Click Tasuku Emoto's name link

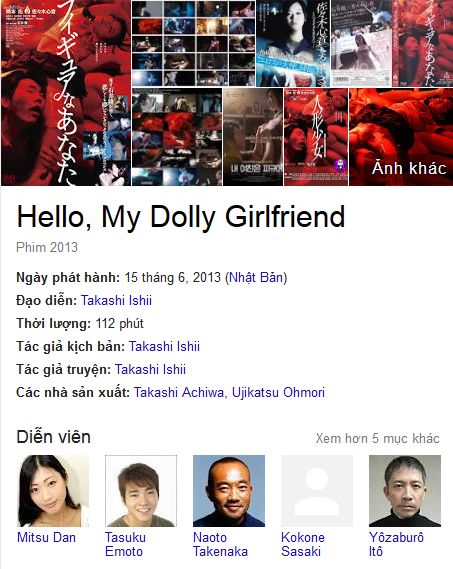pyautogui.click(x=125, y=544)
